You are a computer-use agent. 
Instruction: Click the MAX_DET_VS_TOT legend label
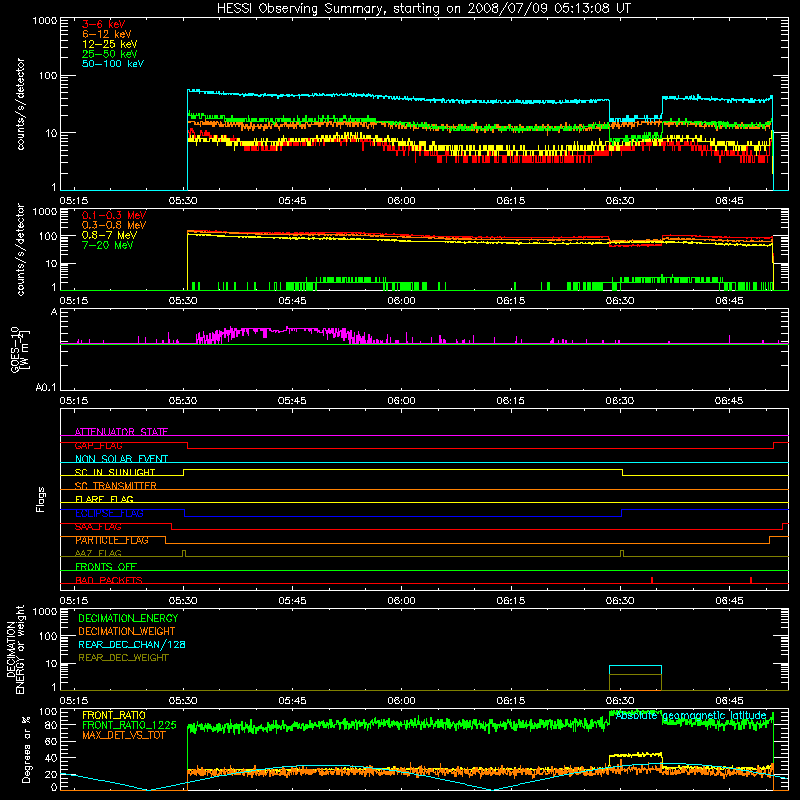pos(123,735)
